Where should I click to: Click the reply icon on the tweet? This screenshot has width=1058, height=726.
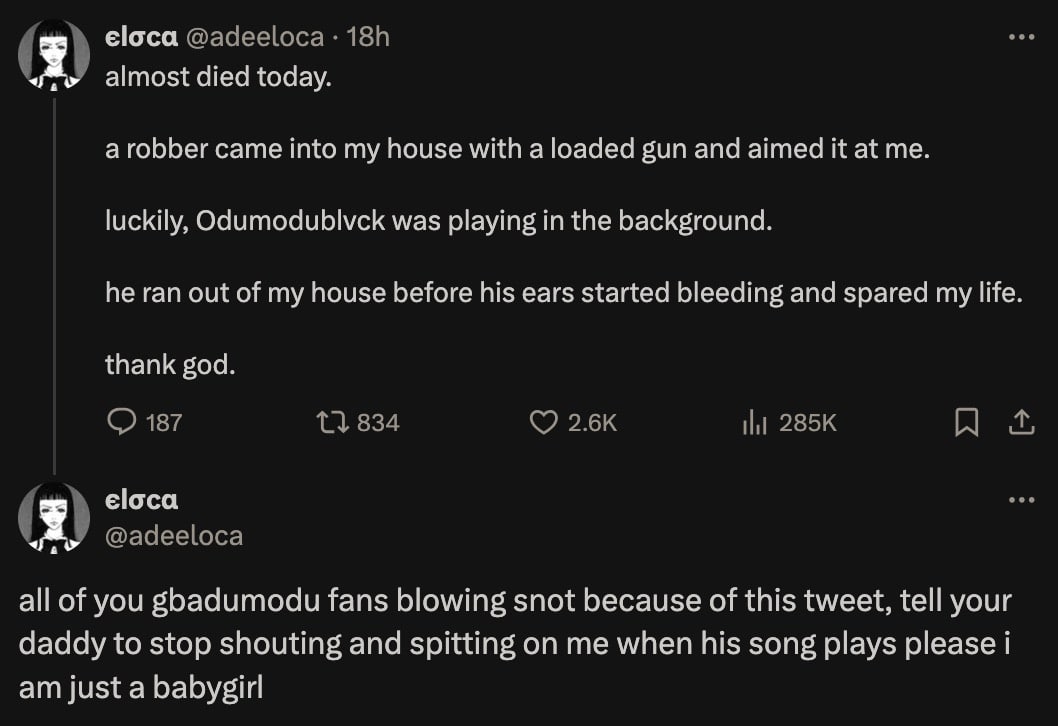[122, 423]
